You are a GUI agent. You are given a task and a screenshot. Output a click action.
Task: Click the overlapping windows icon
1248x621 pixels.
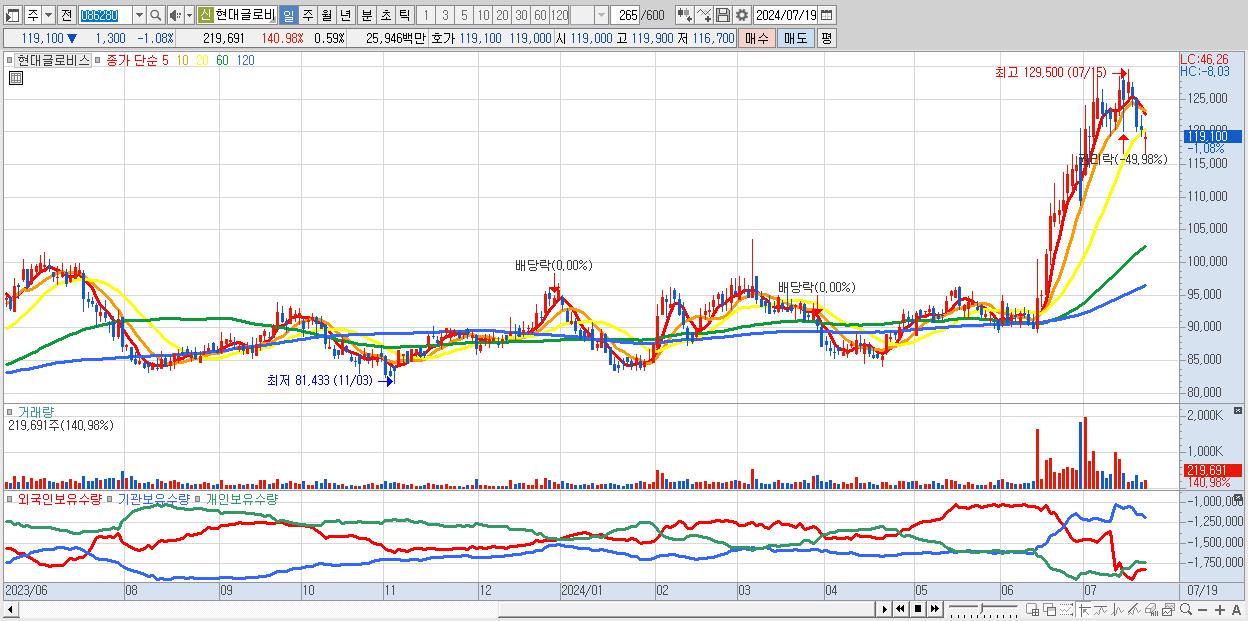(1050, 609)
